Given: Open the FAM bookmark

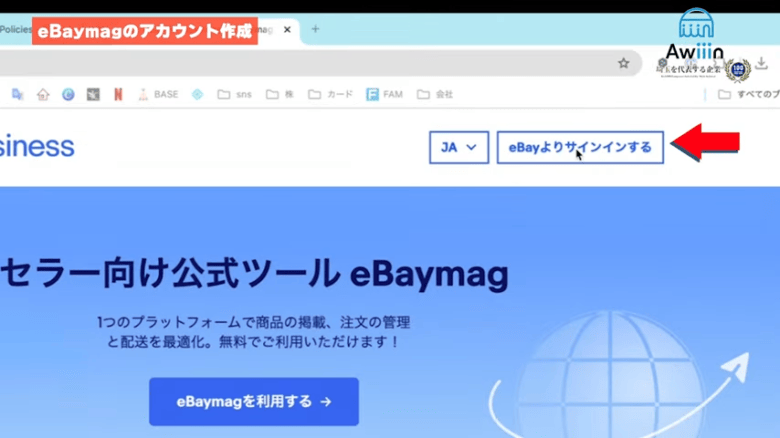Looking at the screenshot, I should tap(384, 95).
